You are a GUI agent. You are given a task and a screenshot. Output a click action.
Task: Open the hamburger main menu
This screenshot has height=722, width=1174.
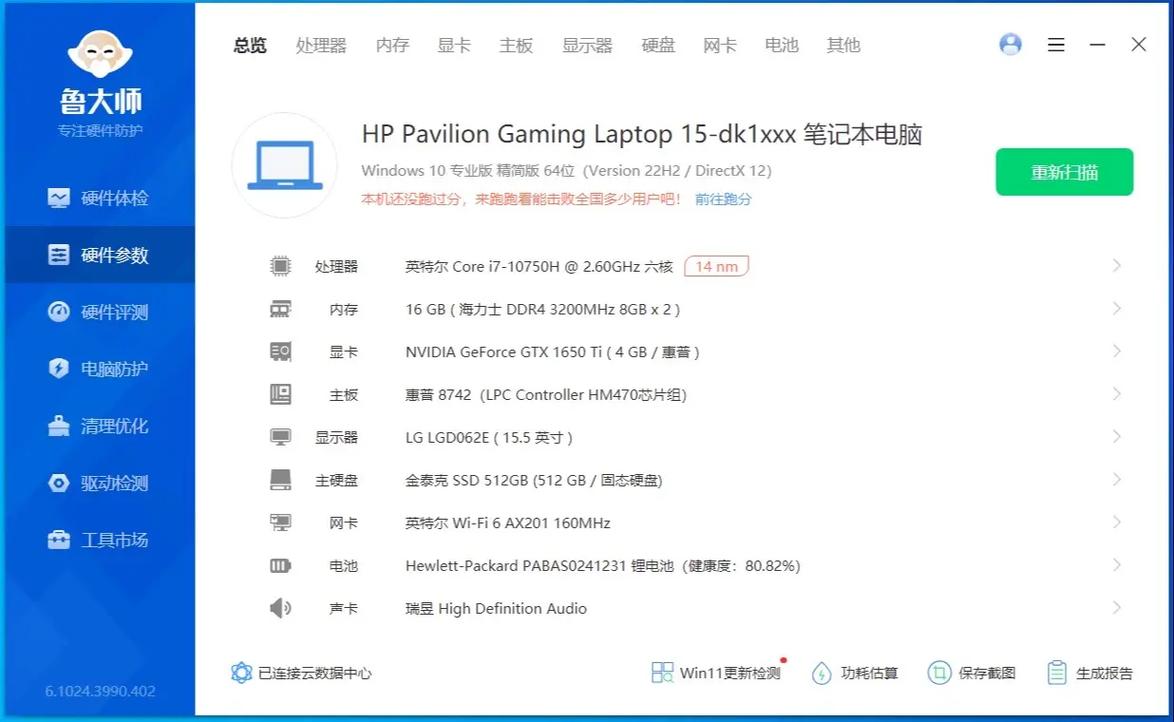pyautogui.click(x=1056, y=45)
